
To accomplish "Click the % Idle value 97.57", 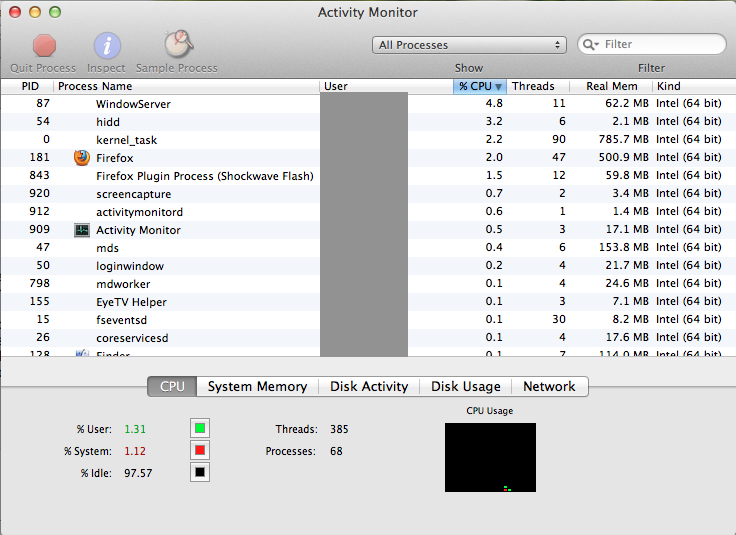I will tap(138, 473).
